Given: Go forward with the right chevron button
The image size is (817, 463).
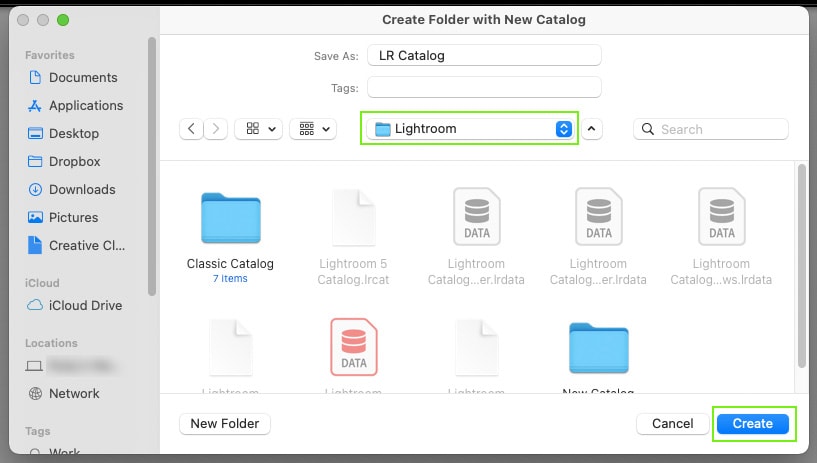Looking at the screenshot, I should (216, 129).
